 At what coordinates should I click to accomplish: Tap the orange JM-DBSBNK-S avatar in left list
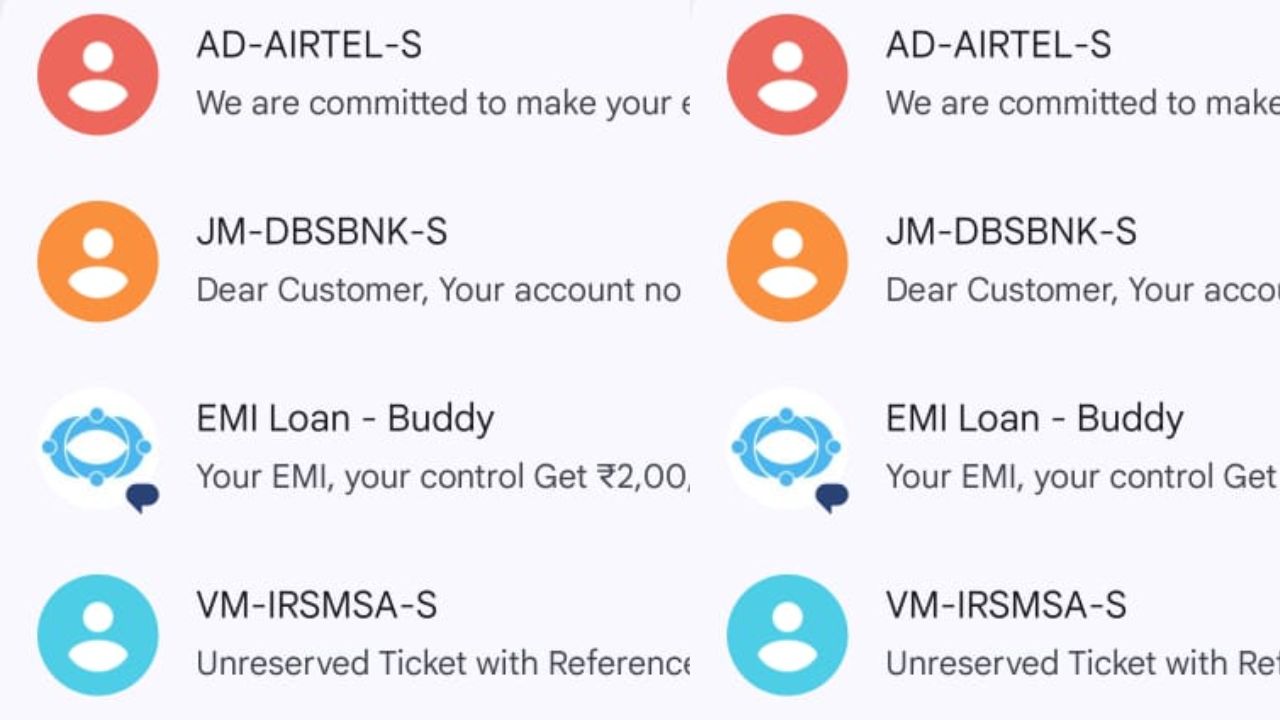click(x=98, y=262)
